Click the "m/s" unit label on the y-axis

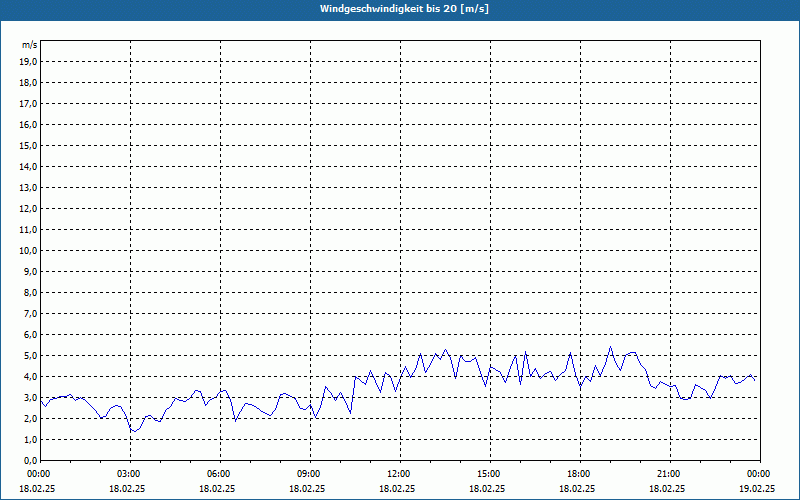30,45
